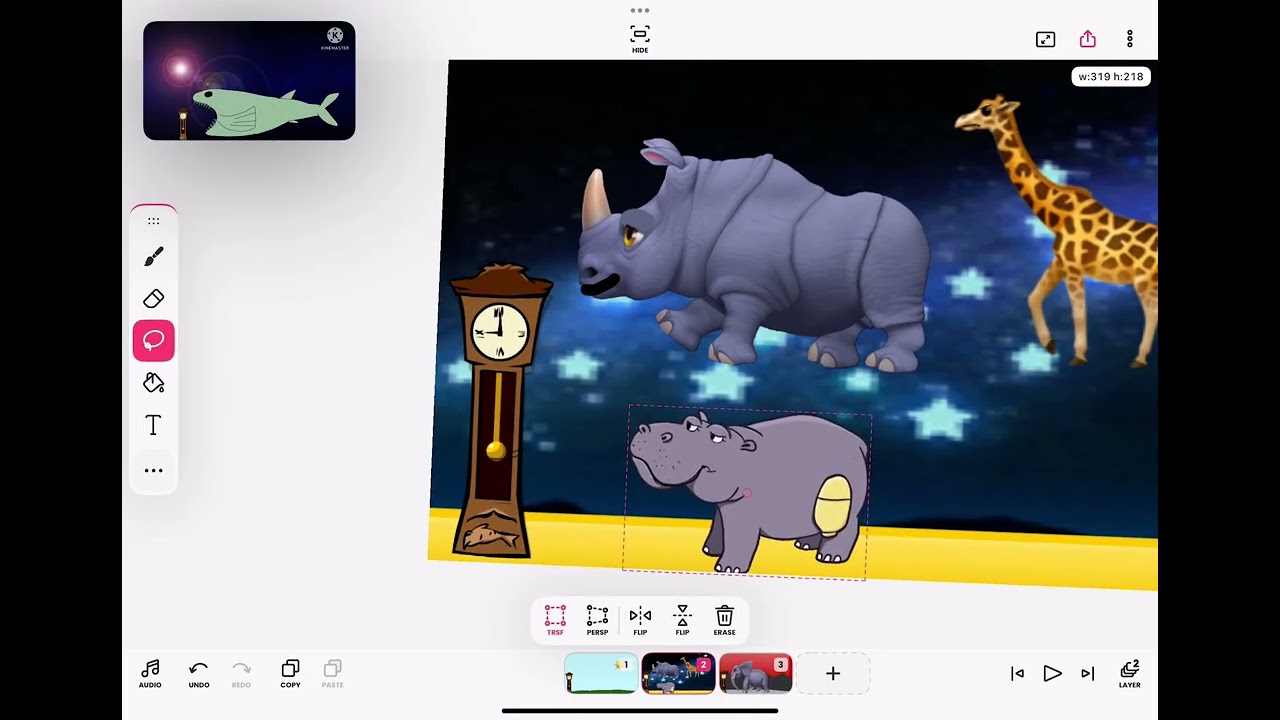Flip the selection vertically
Screen dimensions: 1280x720
682,620
